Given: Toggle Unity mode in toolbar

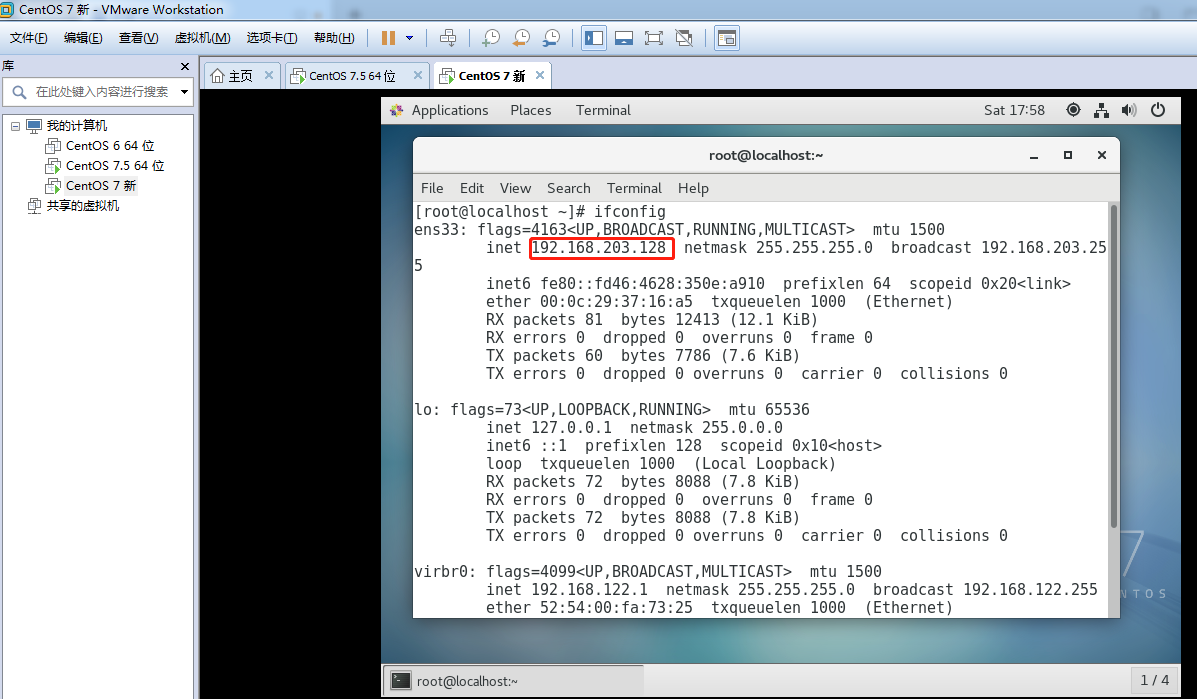Looking at the screenshot, I should 684,38.
